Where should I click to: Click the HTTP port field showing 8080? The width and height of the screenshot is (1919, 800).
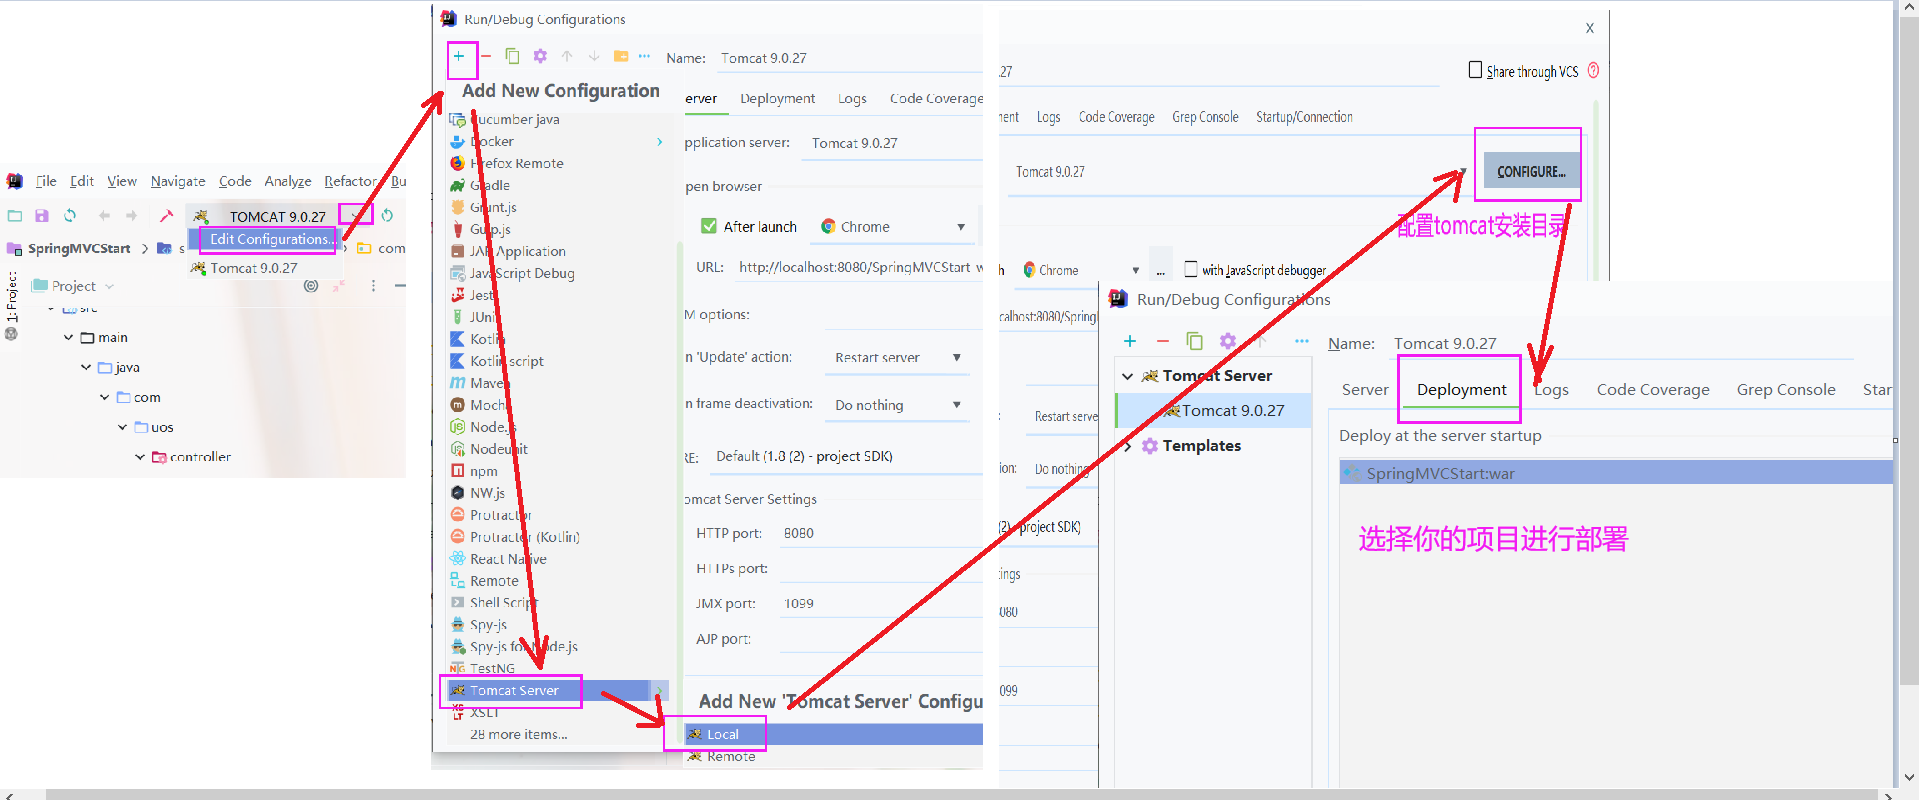[880, 533]
